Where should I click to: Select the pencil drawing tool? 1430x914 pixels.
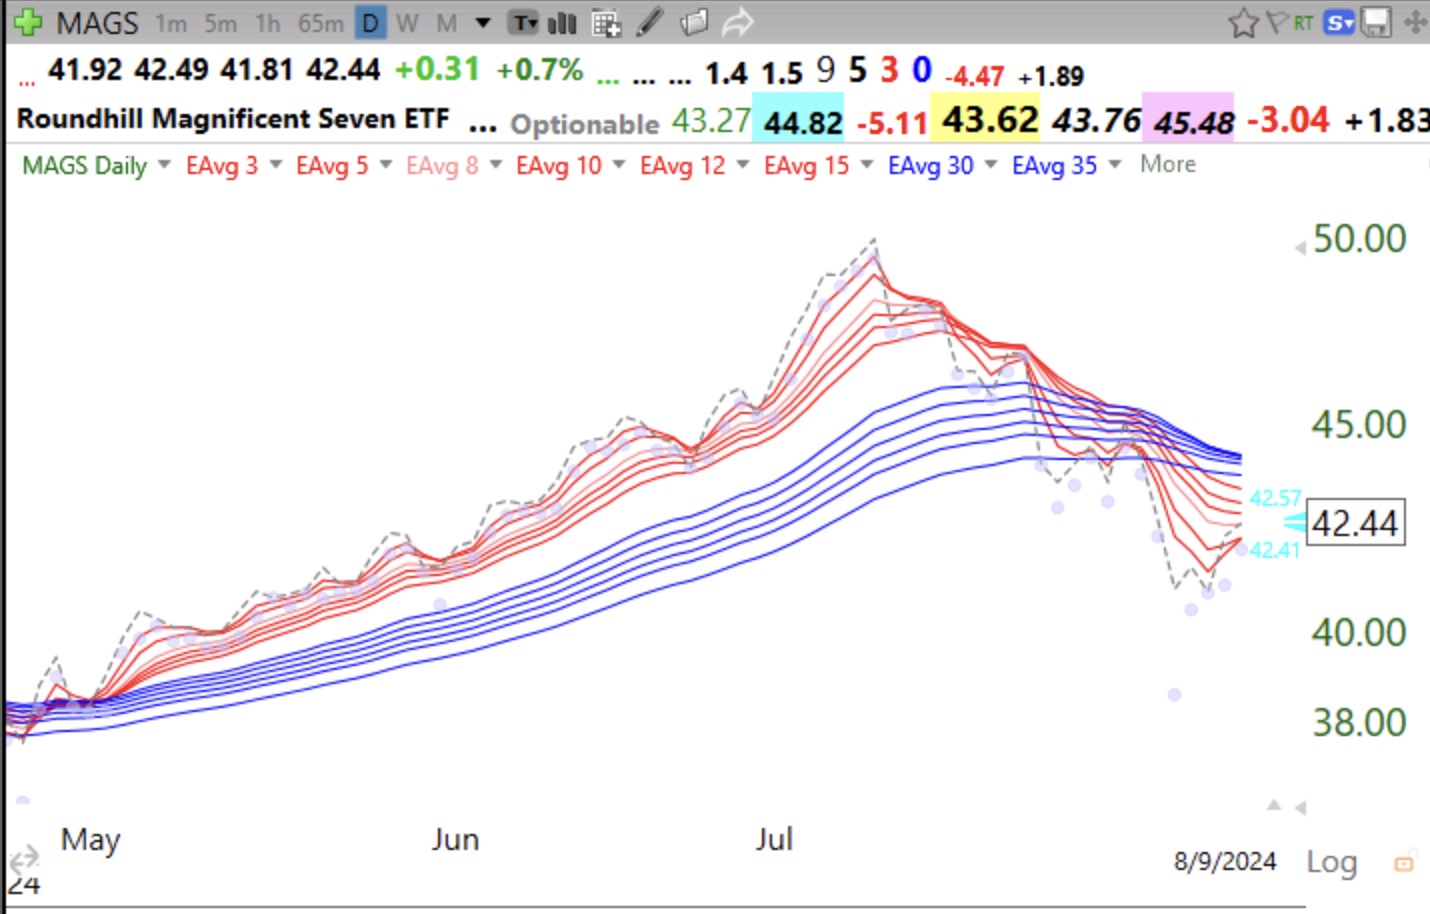650,22
